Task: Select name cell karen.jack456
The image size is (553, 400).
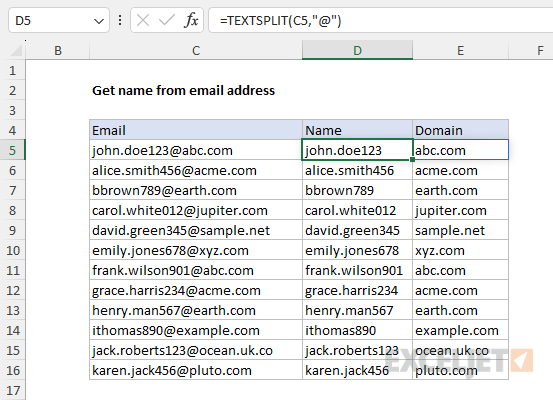Action: (x=357, y=370)
